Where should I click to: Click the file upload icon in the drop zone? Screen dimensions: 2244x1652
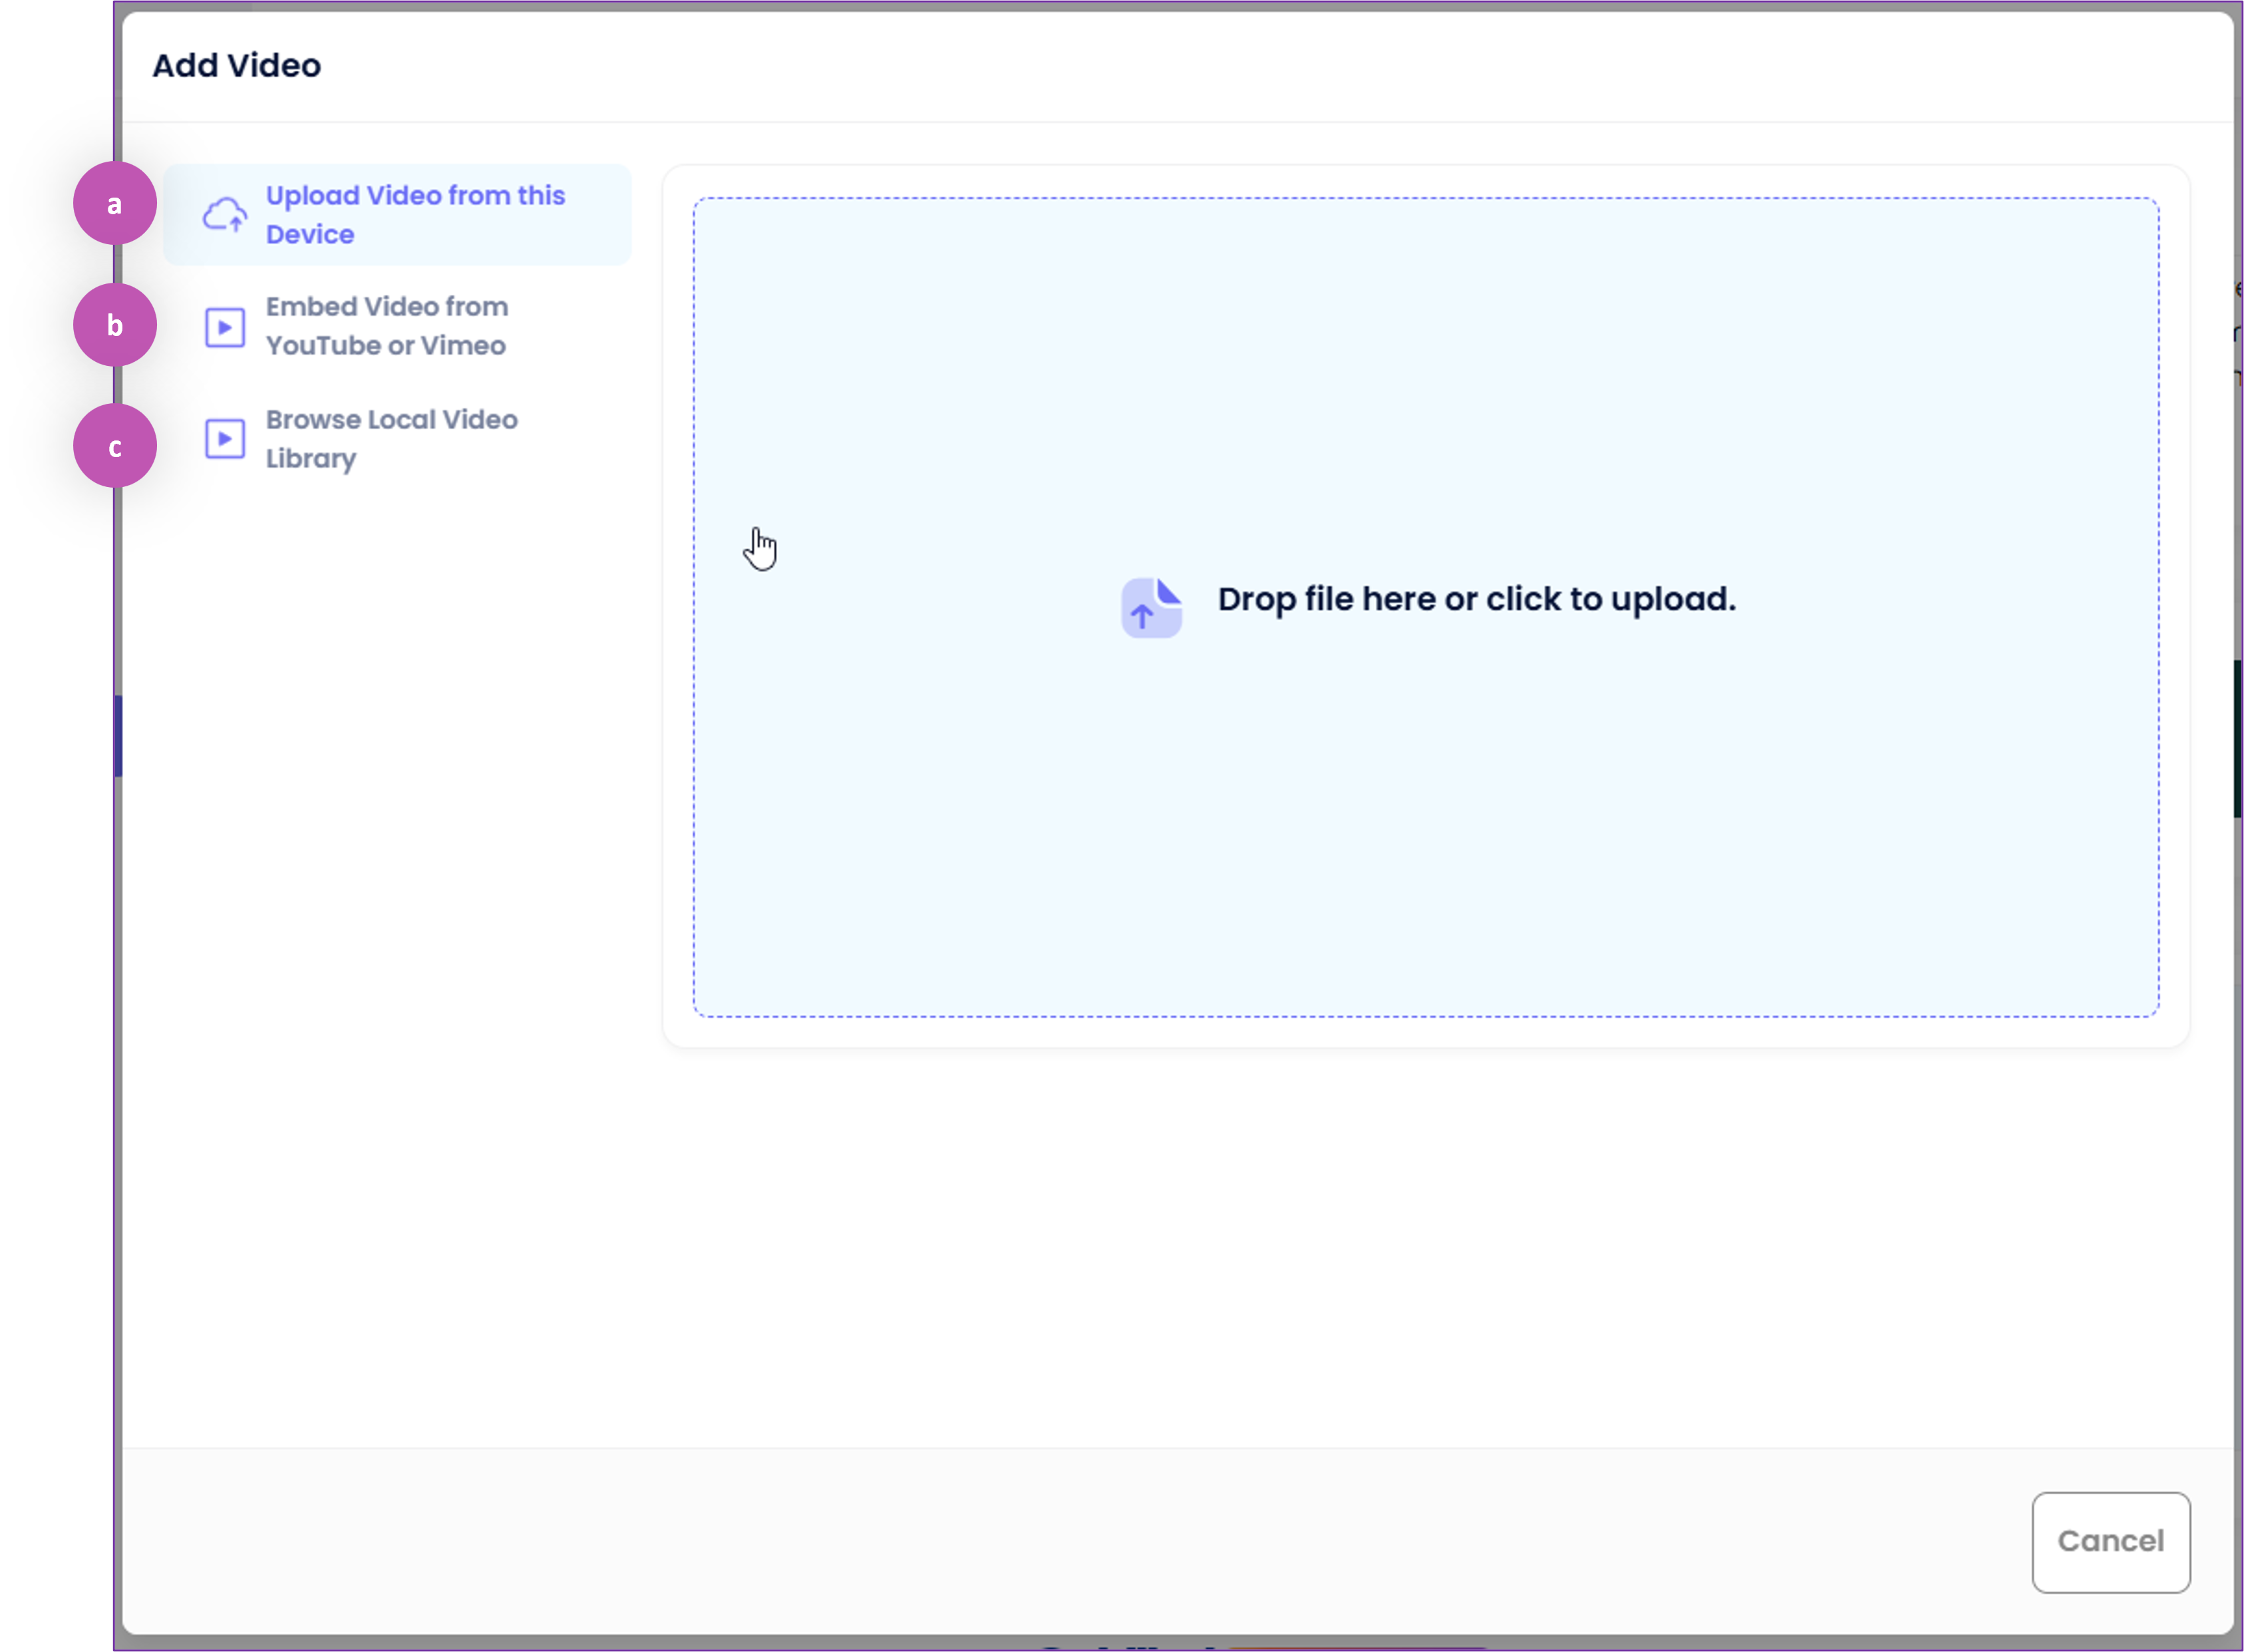click(x=1151, y=607)
